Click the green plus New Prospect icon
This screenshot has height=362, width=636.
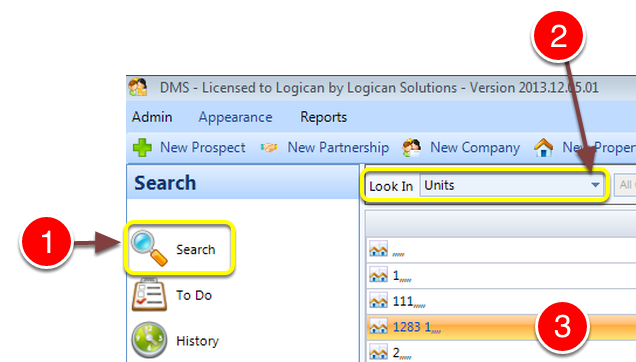(142, 147)
